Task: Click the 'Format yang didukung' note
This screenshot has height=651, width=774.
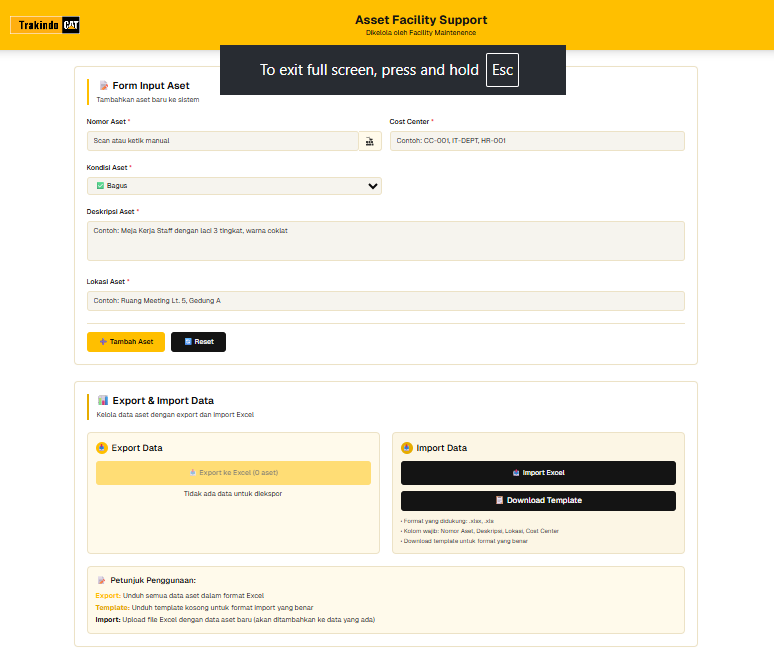Action: (448, 521)
